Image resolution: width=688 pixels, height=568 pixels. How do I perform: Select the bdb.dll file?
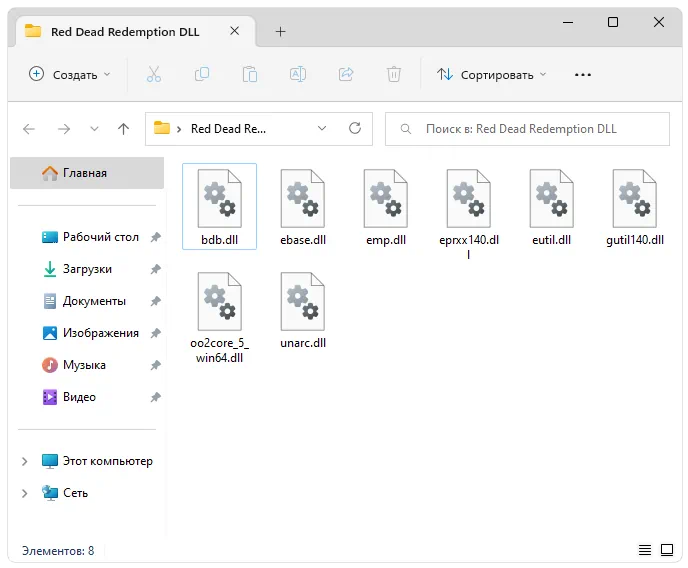point(219,207)
